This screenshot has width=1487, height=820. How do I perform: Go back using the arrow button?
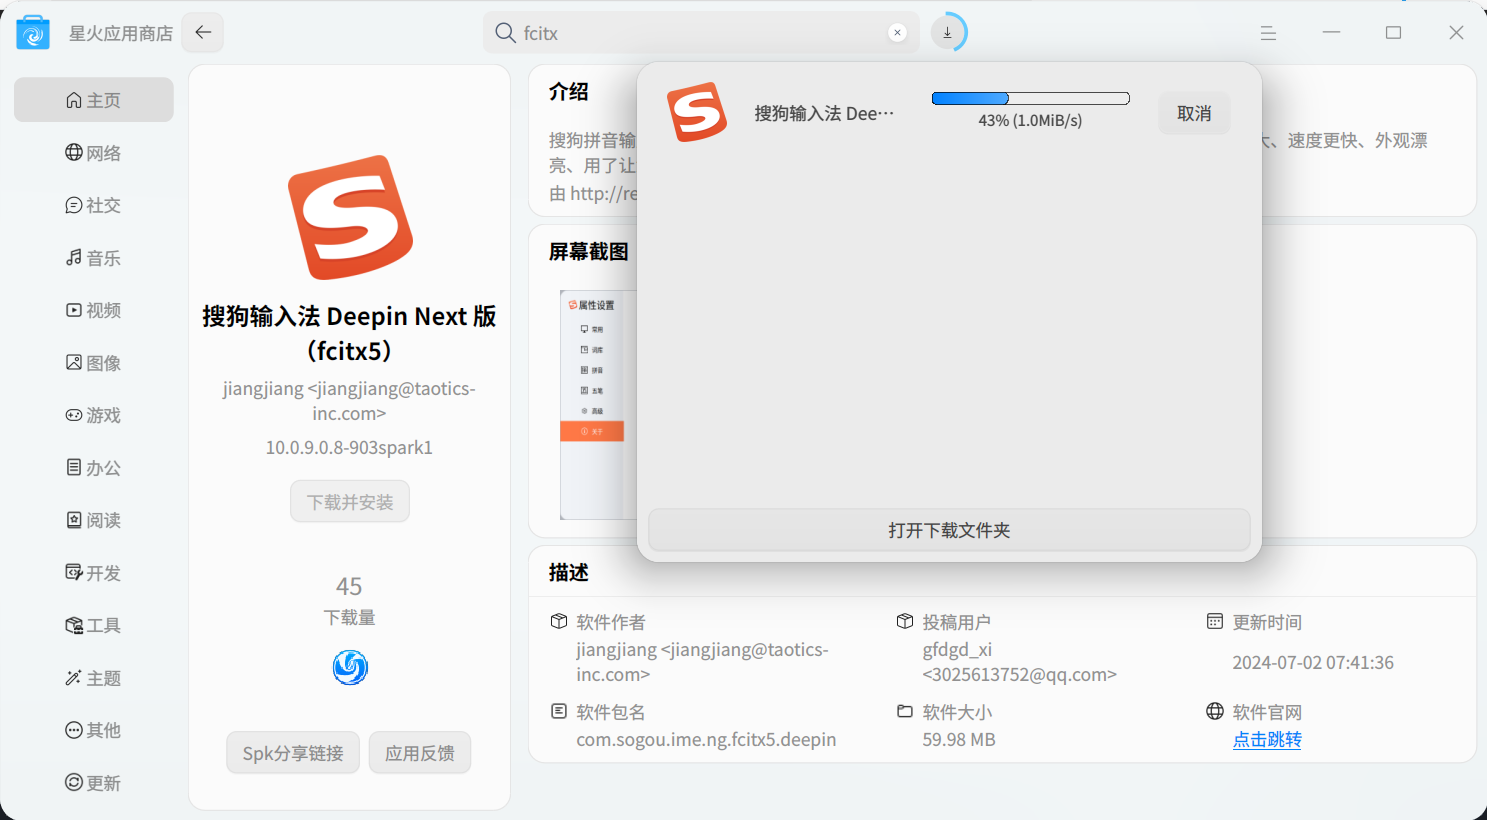point(203,33)
